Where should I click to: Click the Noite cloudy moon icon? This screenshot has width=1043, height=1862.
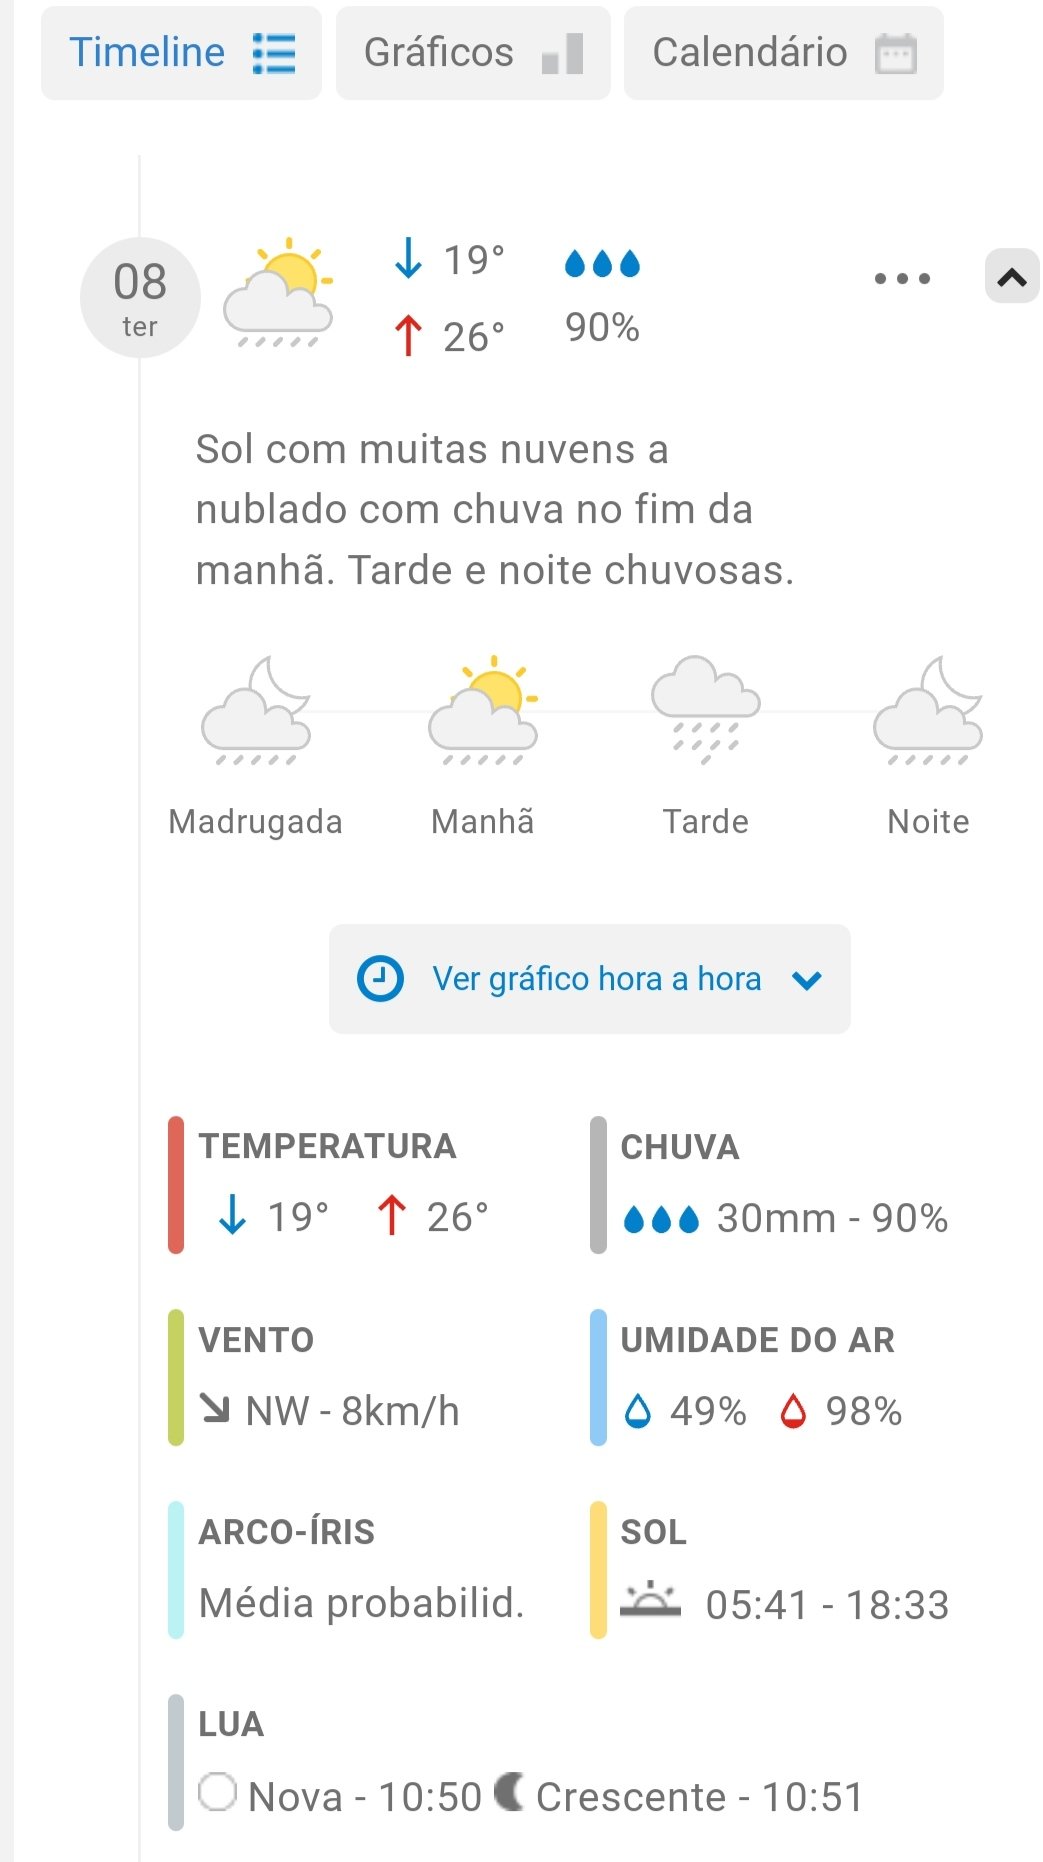click(x=928, y=711)
